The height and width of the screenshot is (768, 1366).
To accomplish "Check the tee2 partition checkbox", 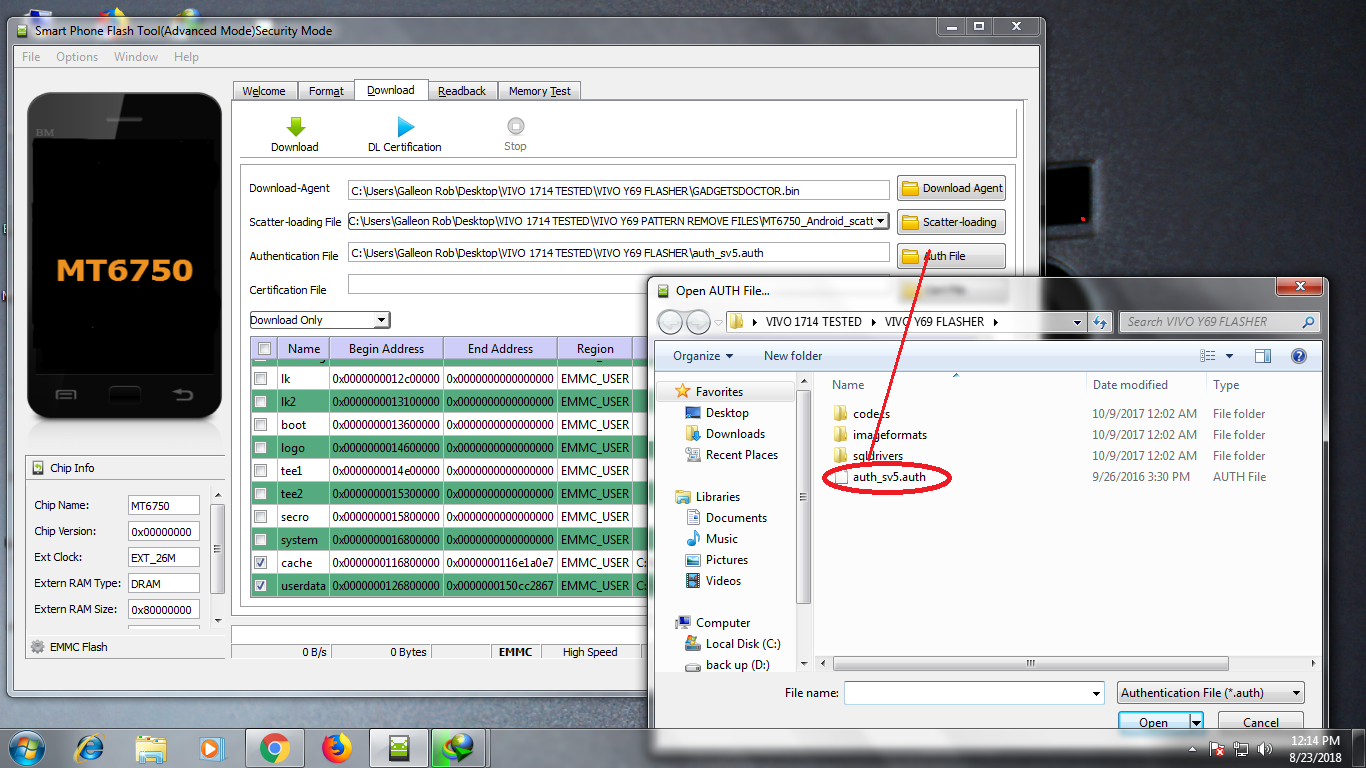I will coord(261,494).
